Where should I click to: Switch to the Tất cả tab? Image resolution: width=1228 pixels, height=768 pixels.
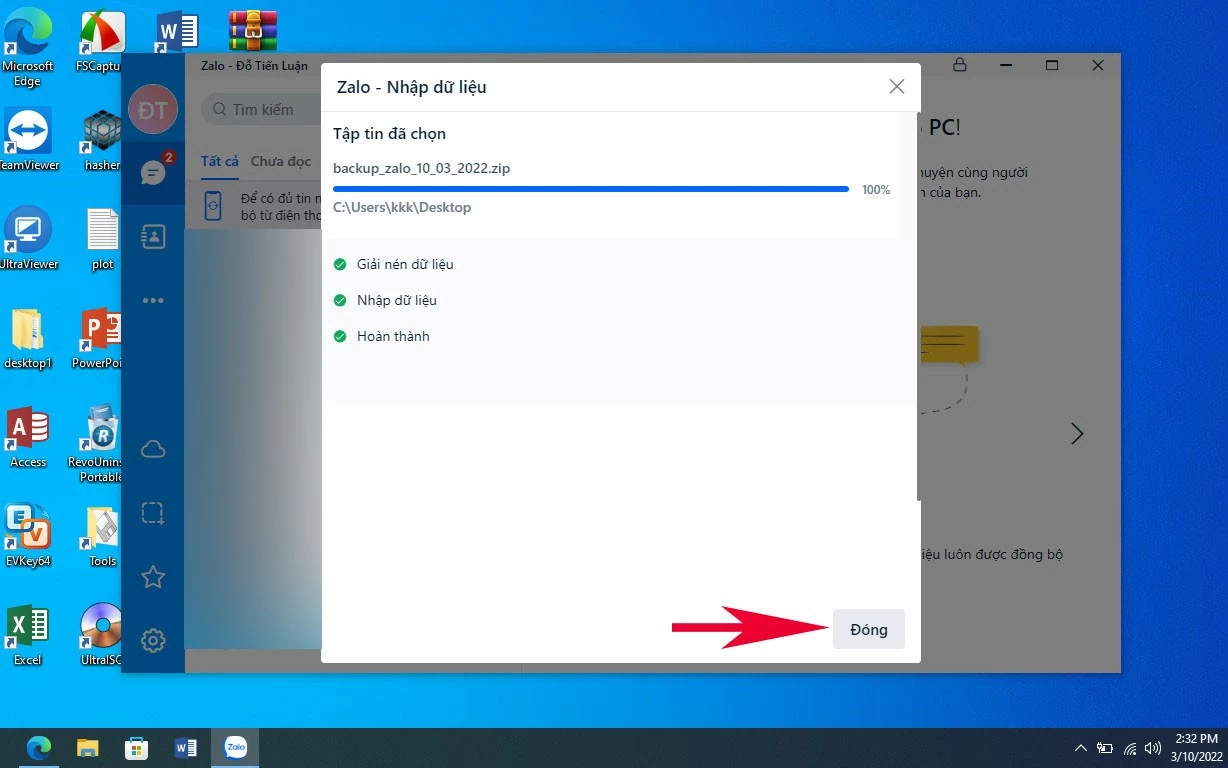tap(219, 161)
